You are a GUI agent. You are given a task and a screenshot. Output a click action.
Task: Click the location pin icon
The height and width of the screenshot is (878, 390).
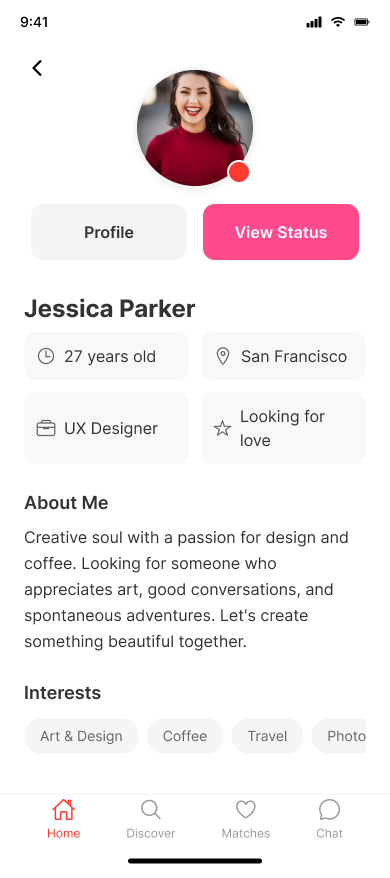click(x=223, y=356)
